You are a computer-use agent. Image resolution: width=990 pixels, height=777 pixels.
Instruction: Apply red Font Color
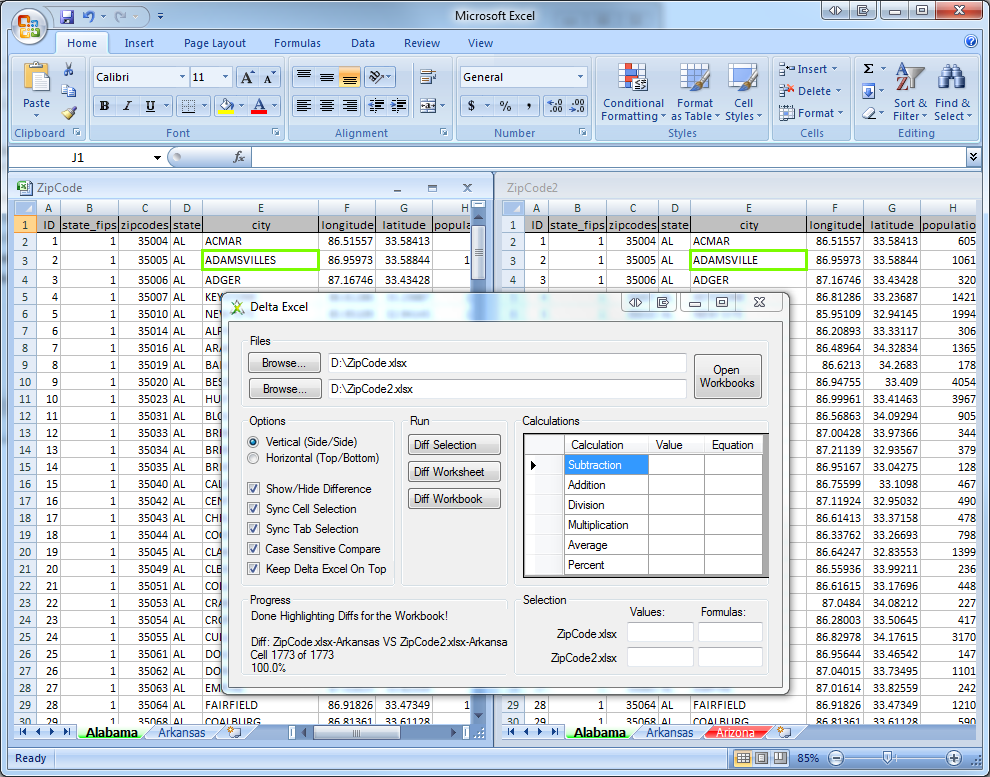point(259,106)
